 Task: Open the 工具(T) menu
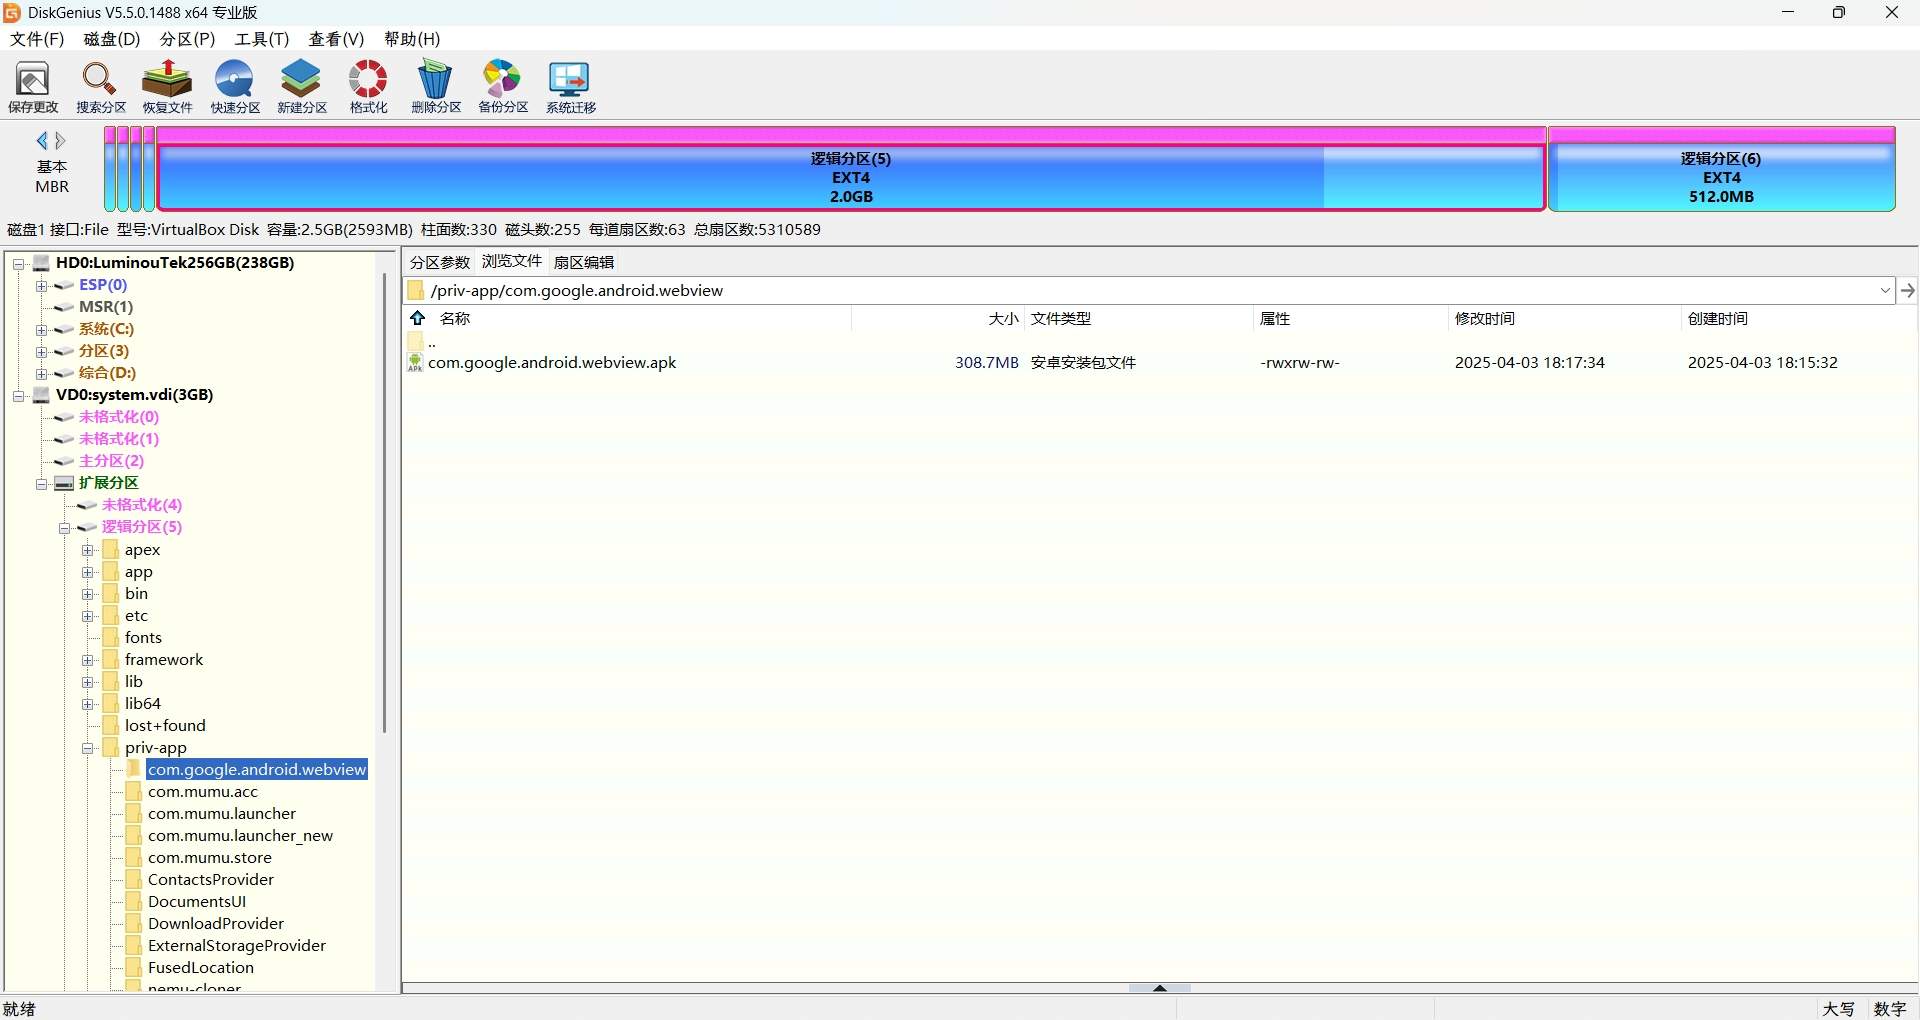pyautogui.click(x=260, y=39)
